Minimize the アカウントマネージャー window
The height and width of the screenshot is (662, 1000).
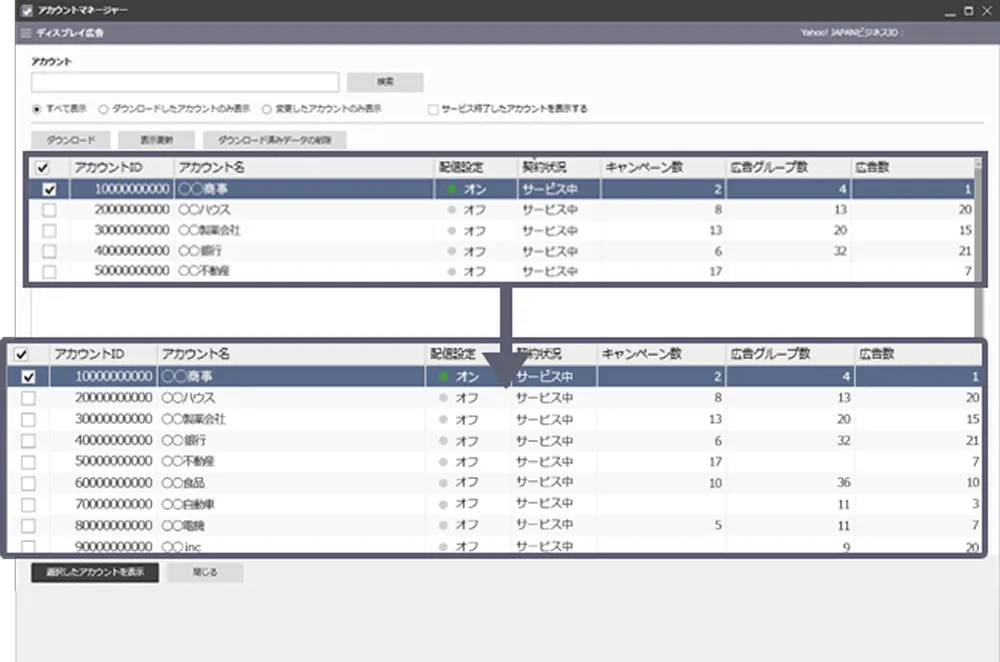click(948, 11)
